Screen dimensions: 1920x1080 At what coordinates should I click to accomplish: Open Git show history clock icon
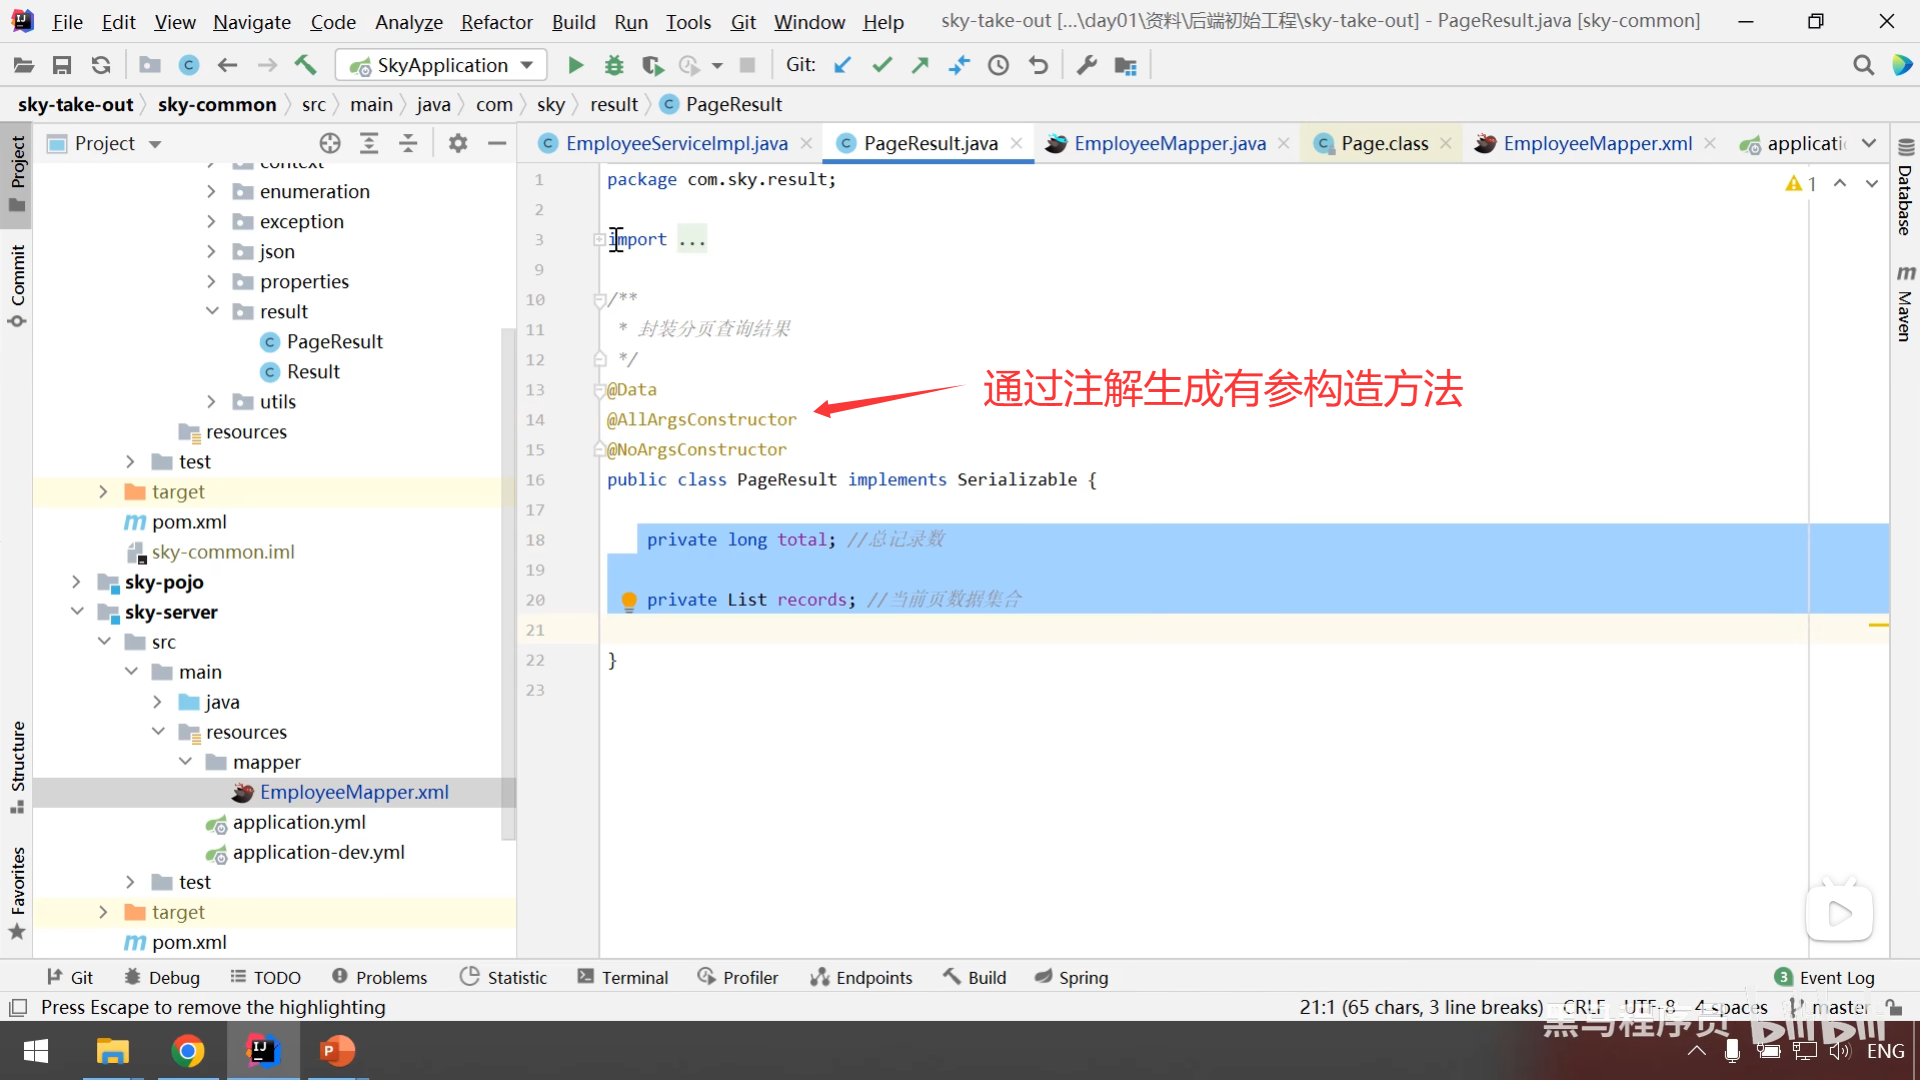(x=998, y=66)
